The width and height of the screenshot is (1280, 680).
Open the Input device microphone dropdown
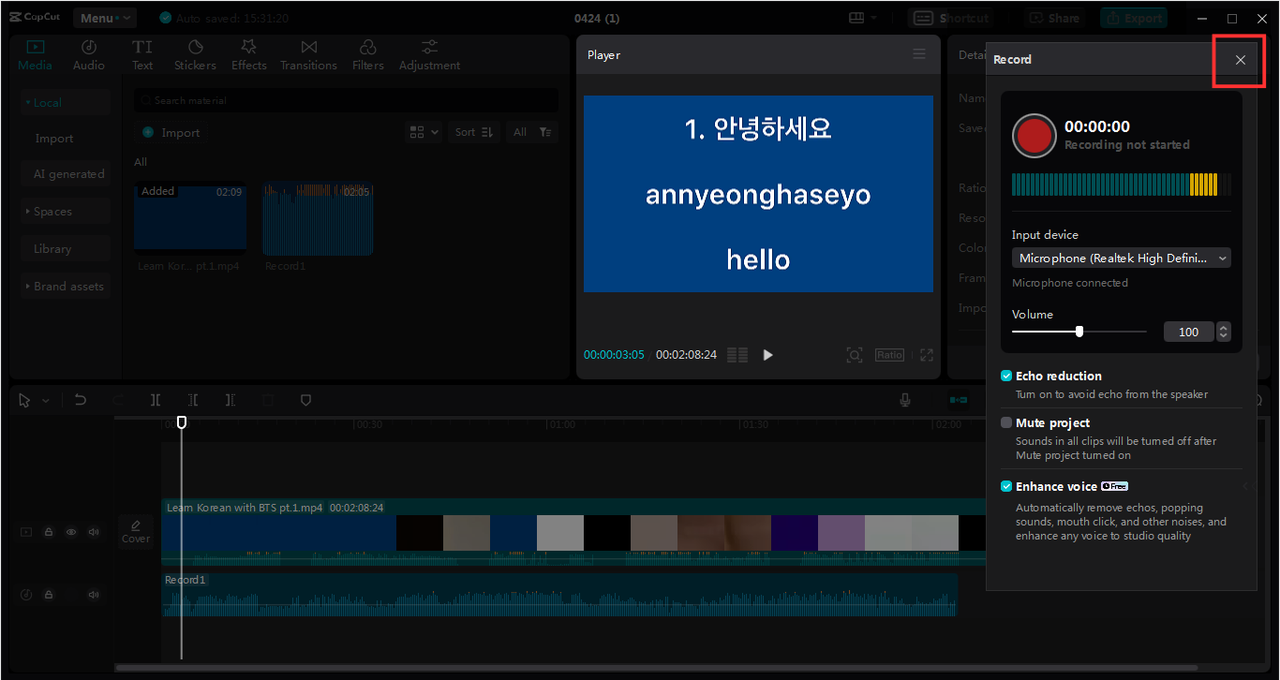coord(1121,258)
